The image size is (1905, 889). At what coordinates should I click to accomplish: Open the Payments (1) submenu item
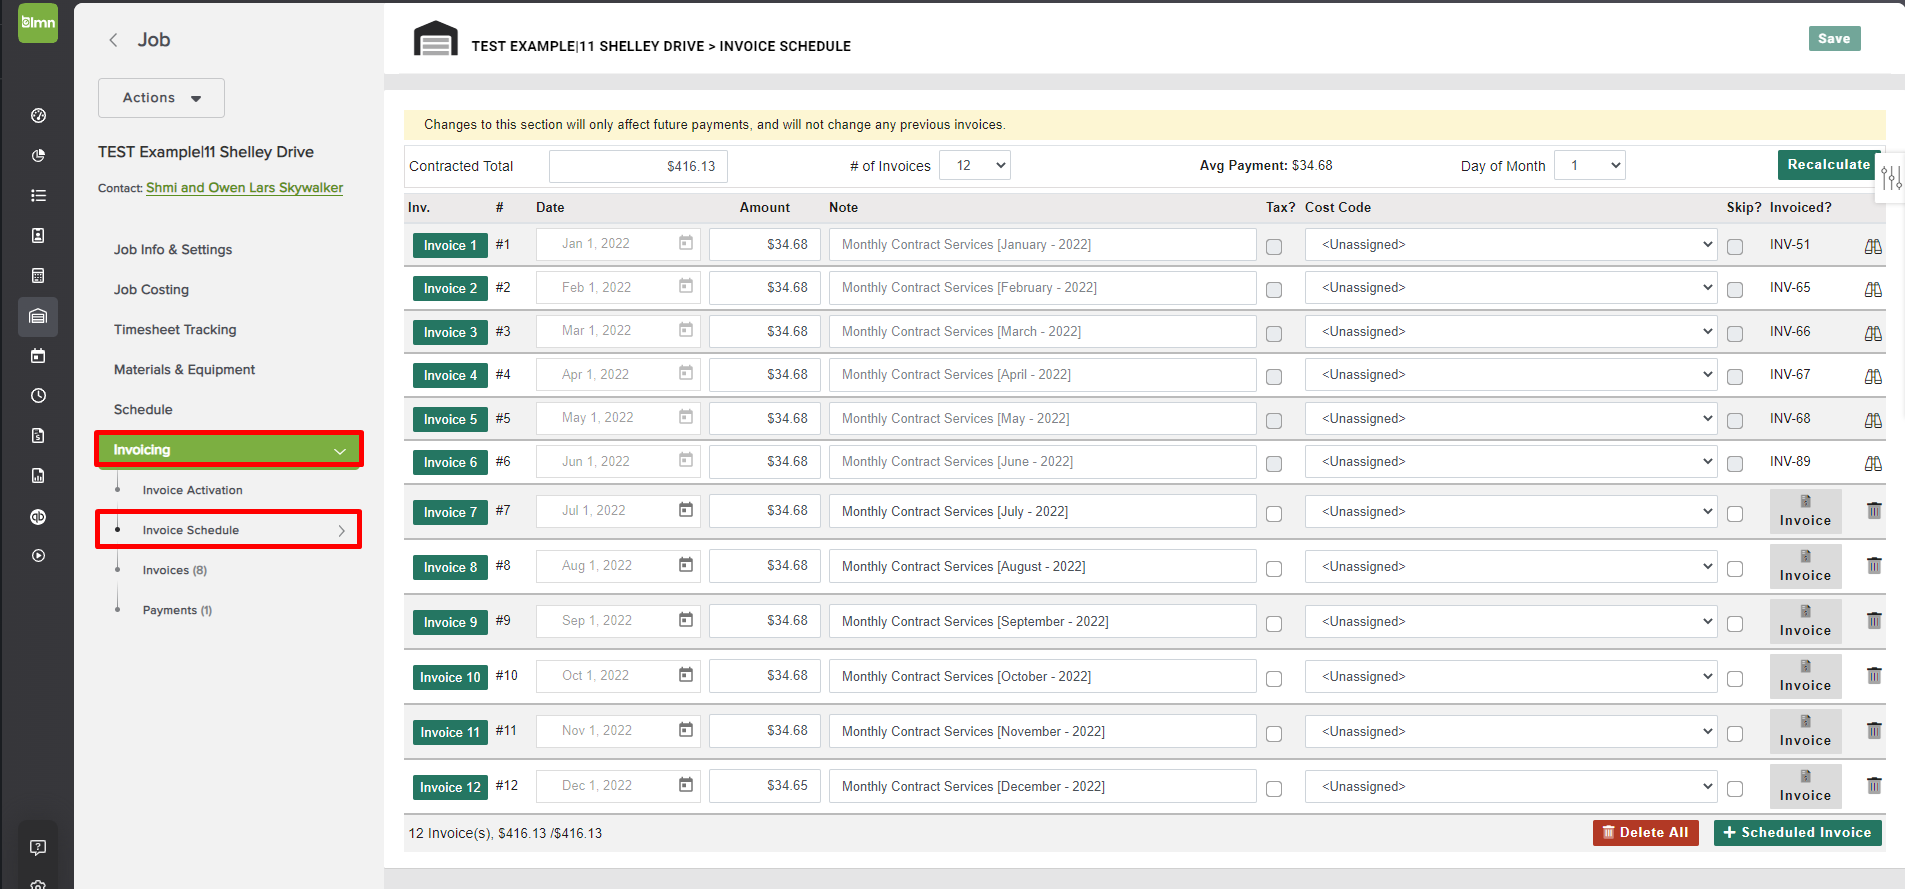coord(177,610)
